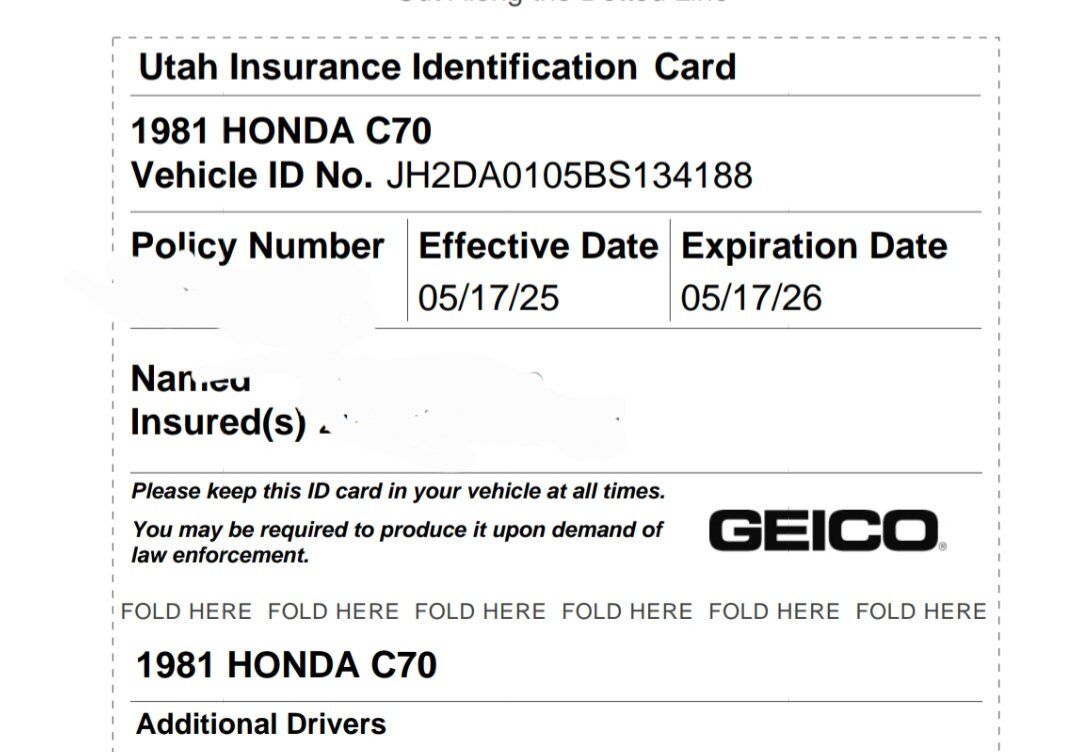Select the top 1981 HONDA C70 heading
This screenshot has width=1080, height=752.
(x=282, y=131)
